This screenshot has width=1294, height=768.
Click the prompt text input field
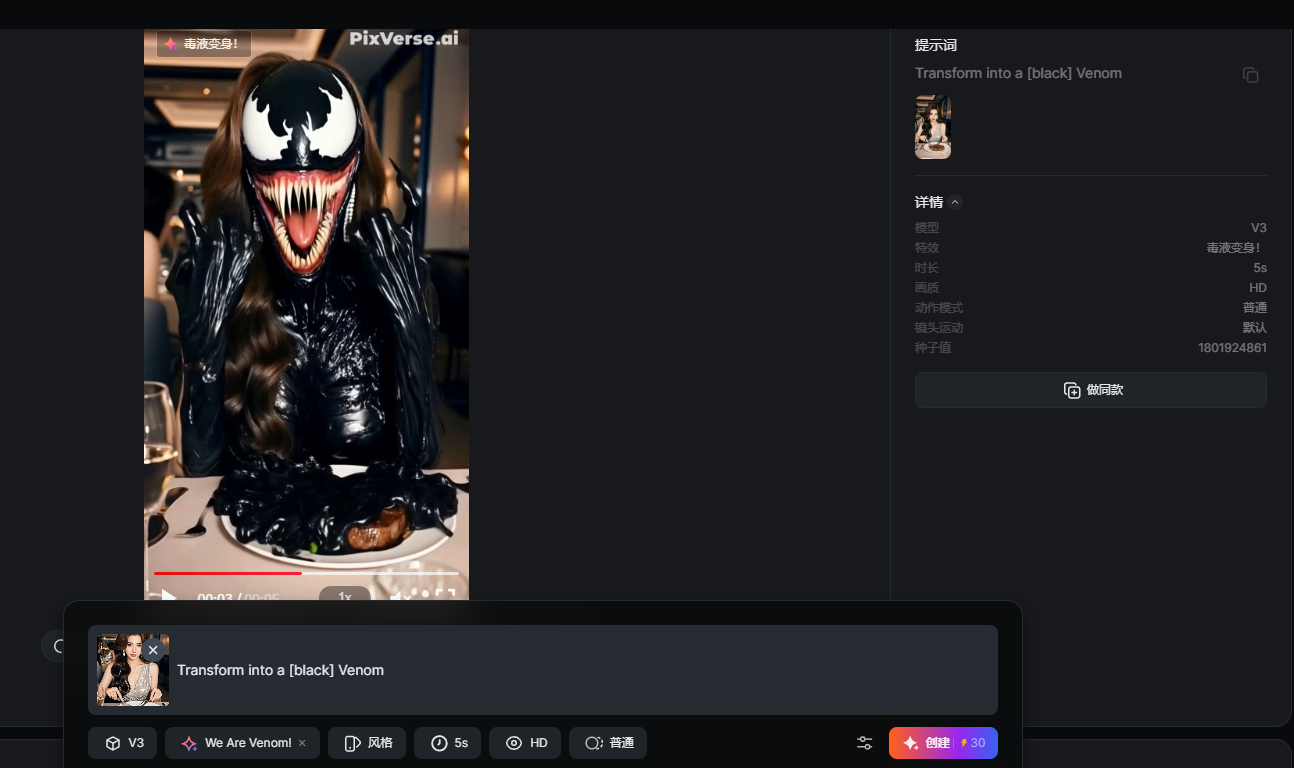click(580, 670)
